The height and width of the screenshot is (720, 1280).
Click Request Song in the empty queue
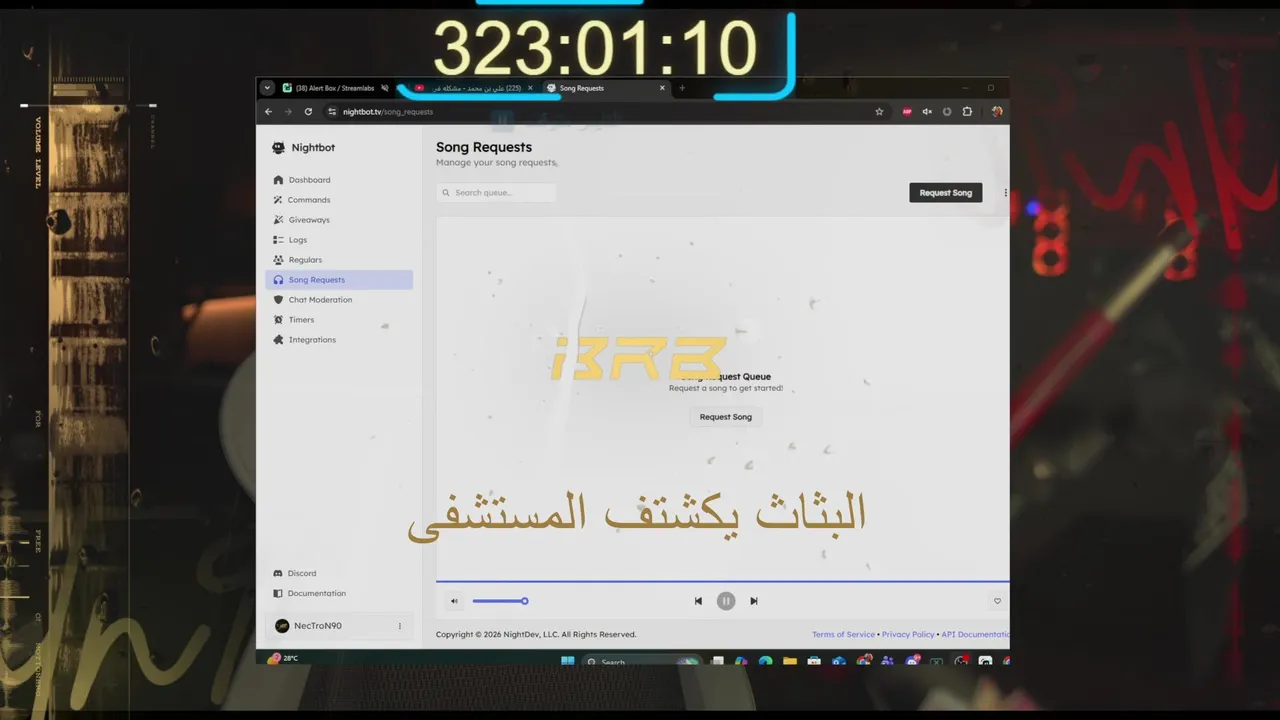[725, 417]
